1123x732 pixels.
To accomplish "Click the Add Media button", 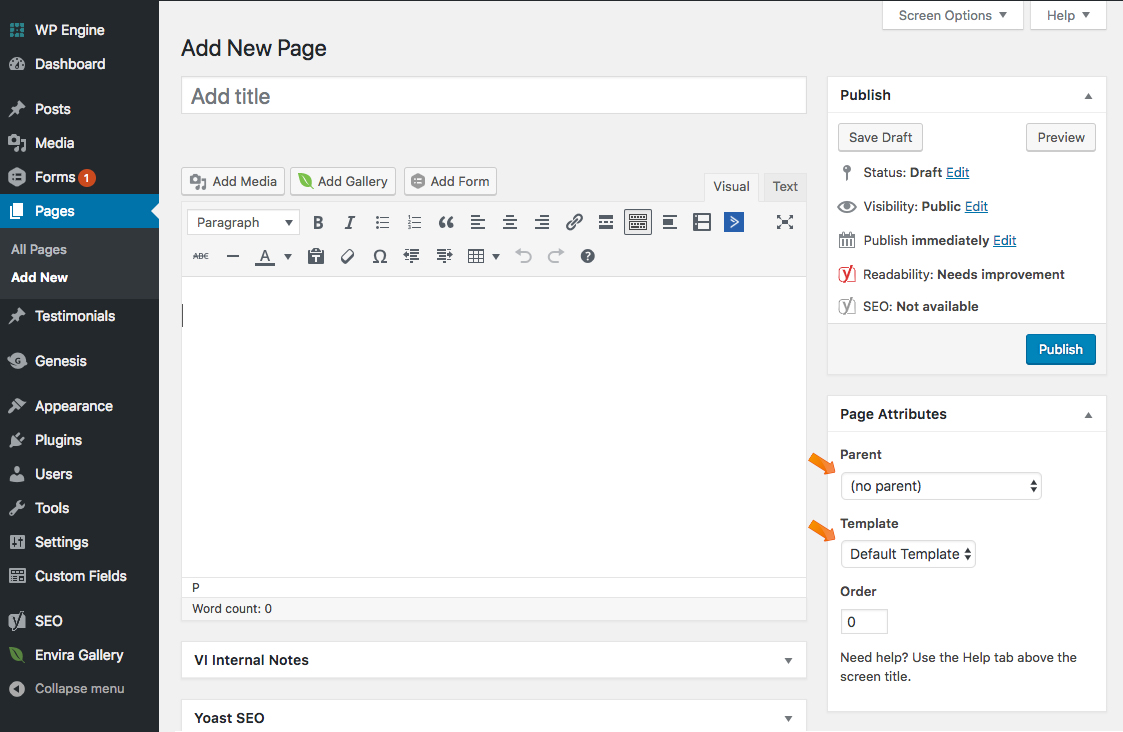I will (x=233, y=181).
